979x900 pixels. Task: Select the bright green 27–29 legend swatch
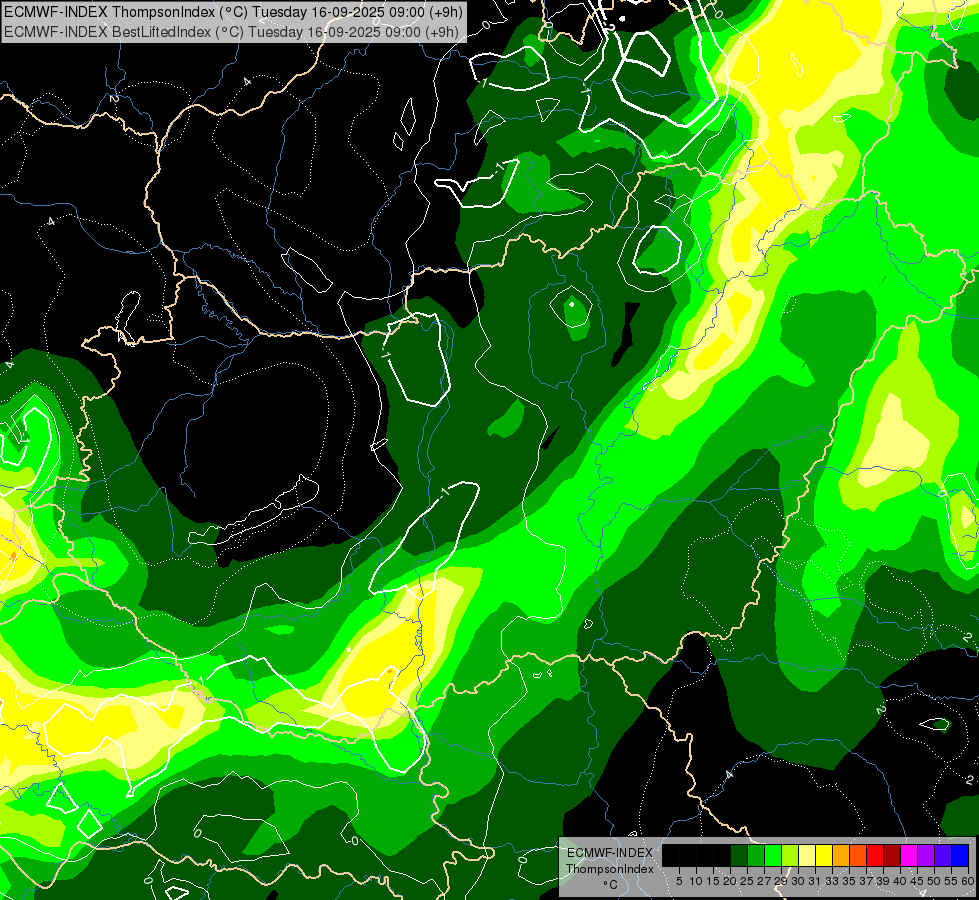pos(773,856)
